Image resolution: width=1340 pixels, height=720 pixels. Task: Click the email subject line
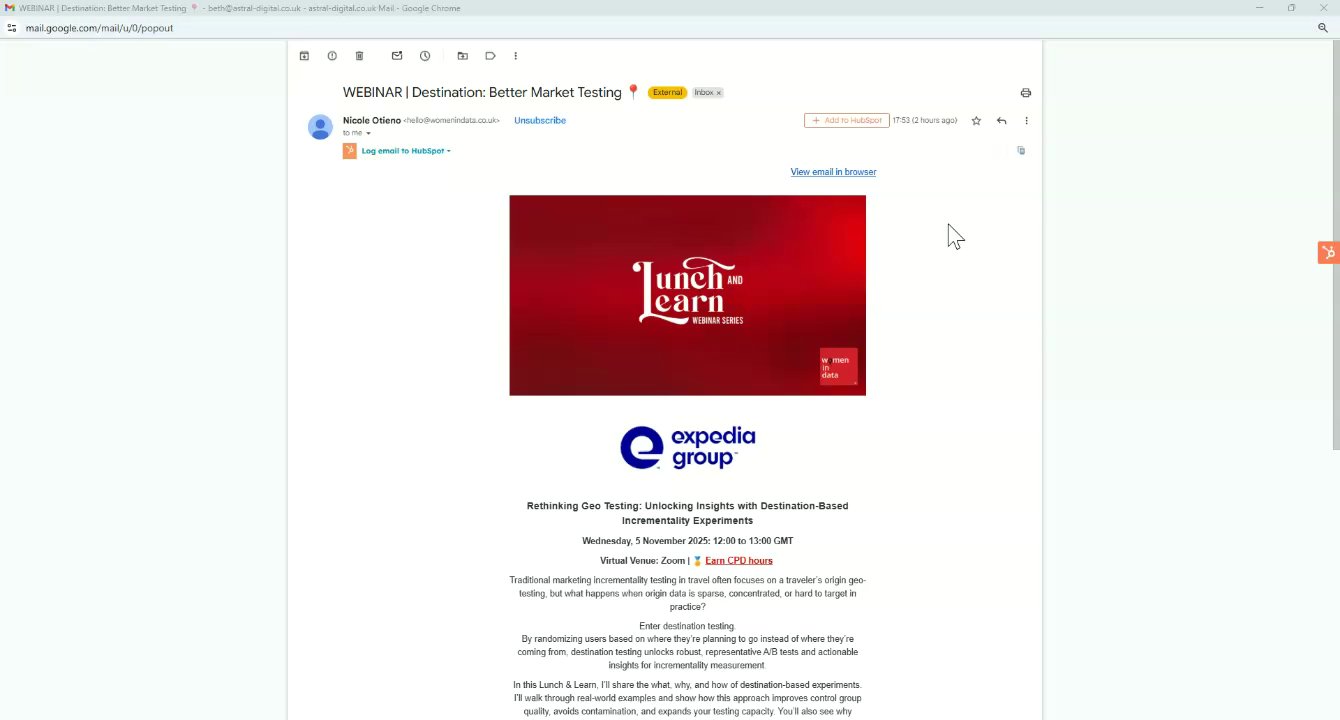483,92
